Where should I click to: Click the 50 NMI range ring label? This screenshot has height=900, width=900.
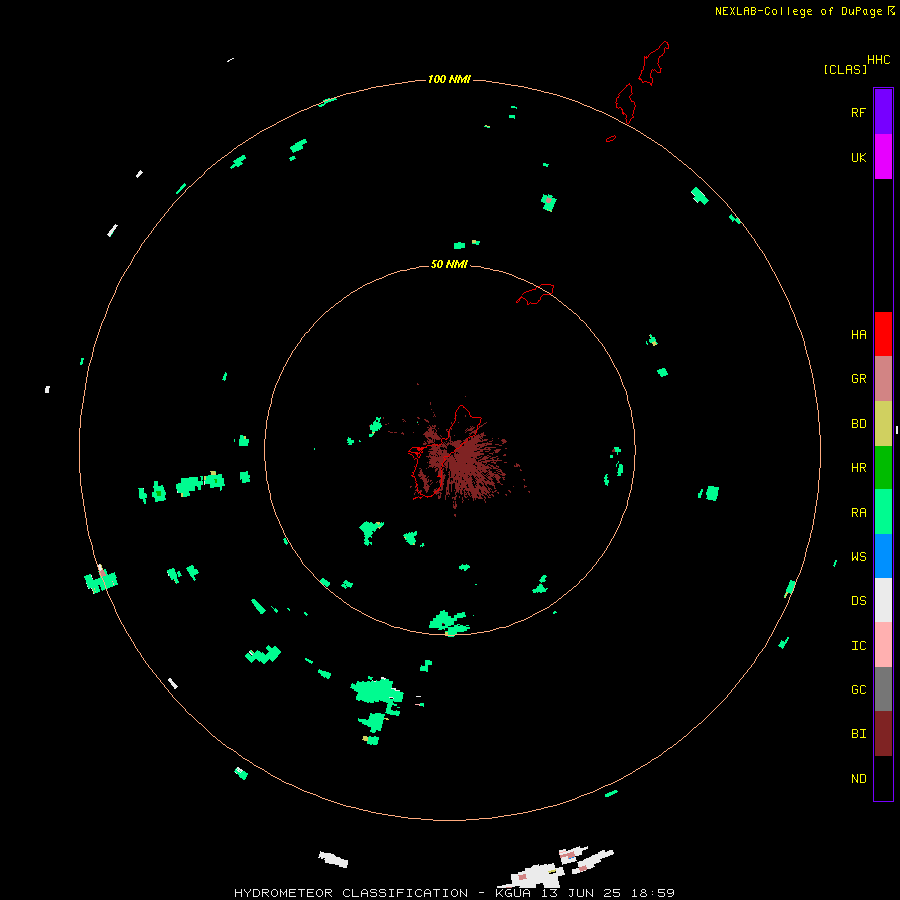pos(449,264)
